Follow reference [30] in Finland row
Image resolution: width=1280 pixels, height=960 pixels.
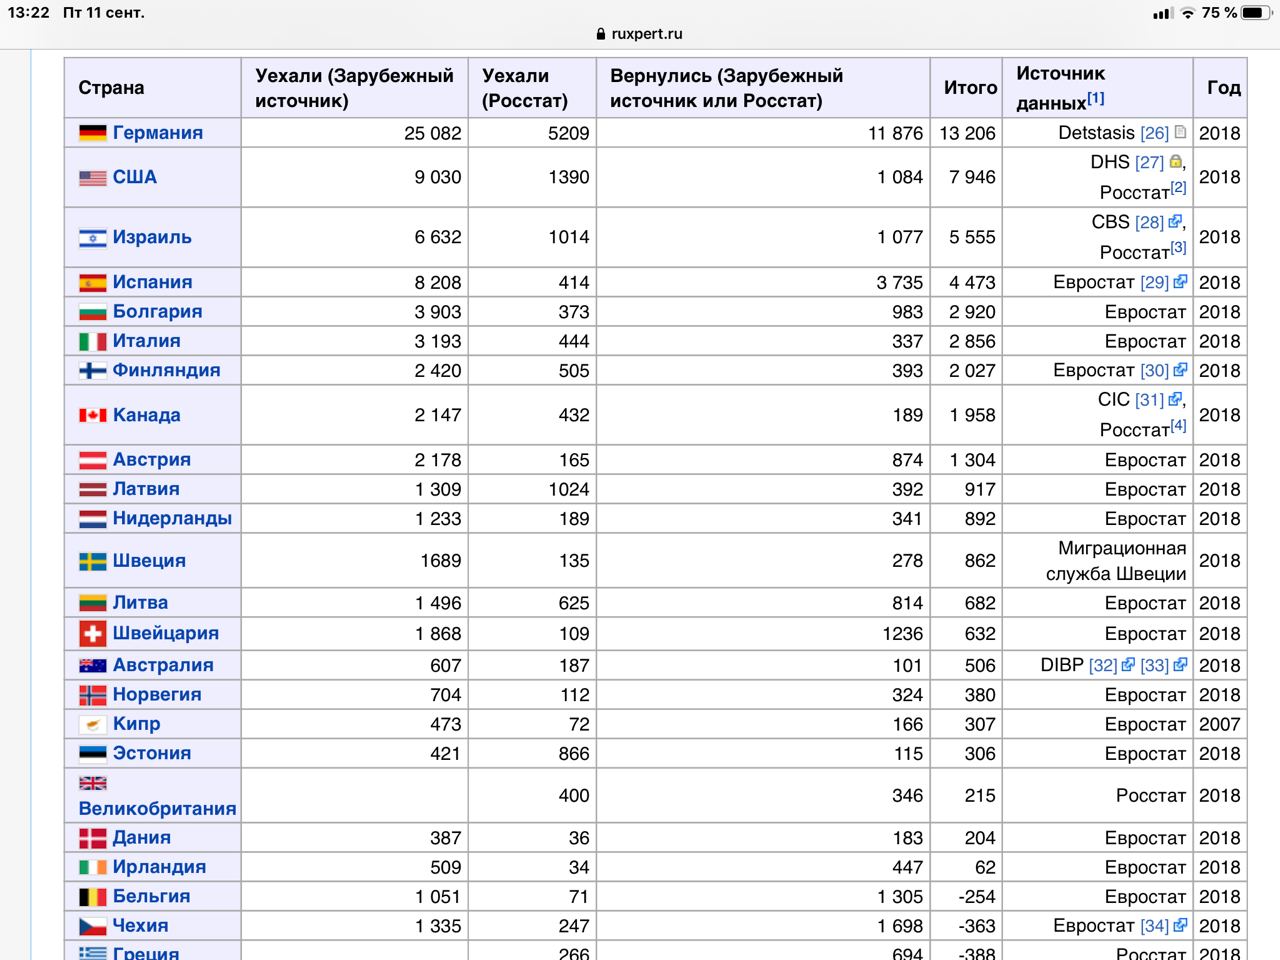1155,371
